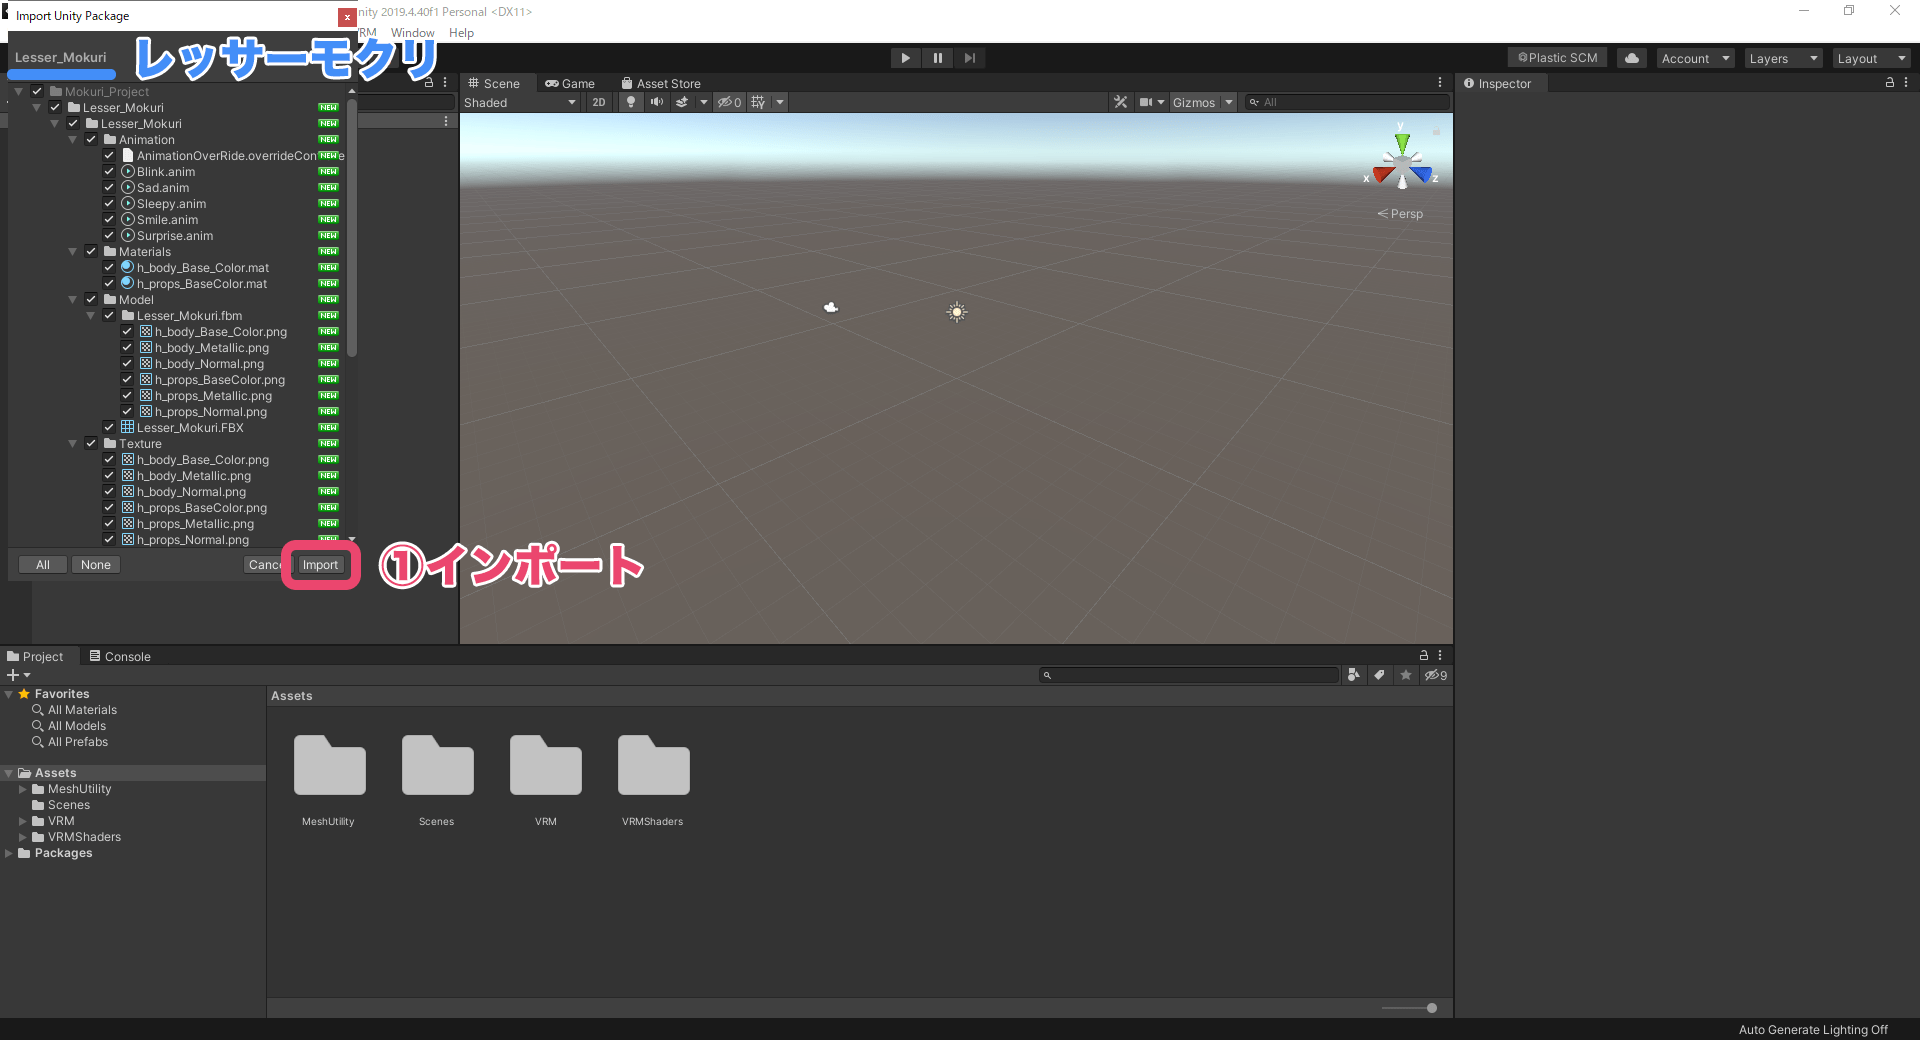Uncheck the Blink.anim import checkbox
The image size is (1920, 1040).
(x=109, y=171)
